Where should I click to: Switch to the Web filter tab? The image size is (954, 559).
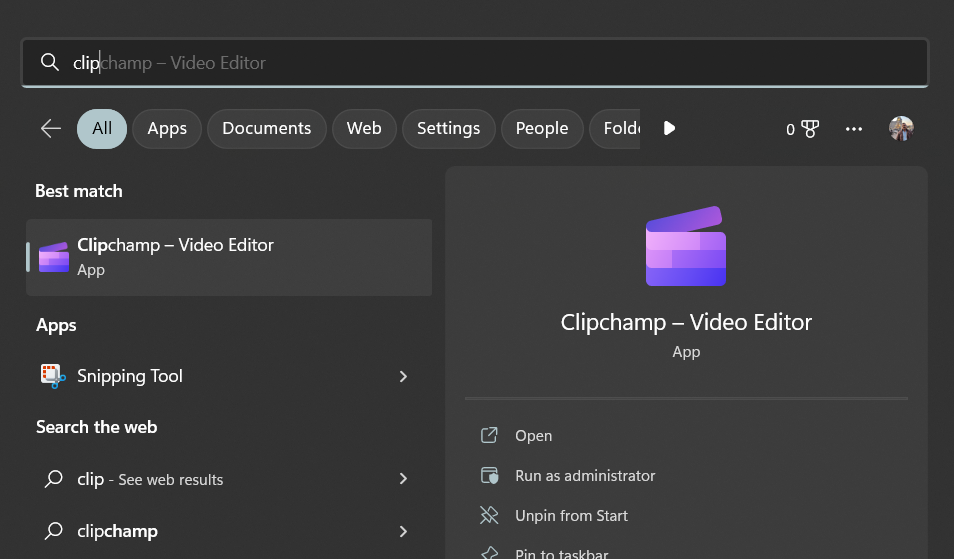pos(364,128)
